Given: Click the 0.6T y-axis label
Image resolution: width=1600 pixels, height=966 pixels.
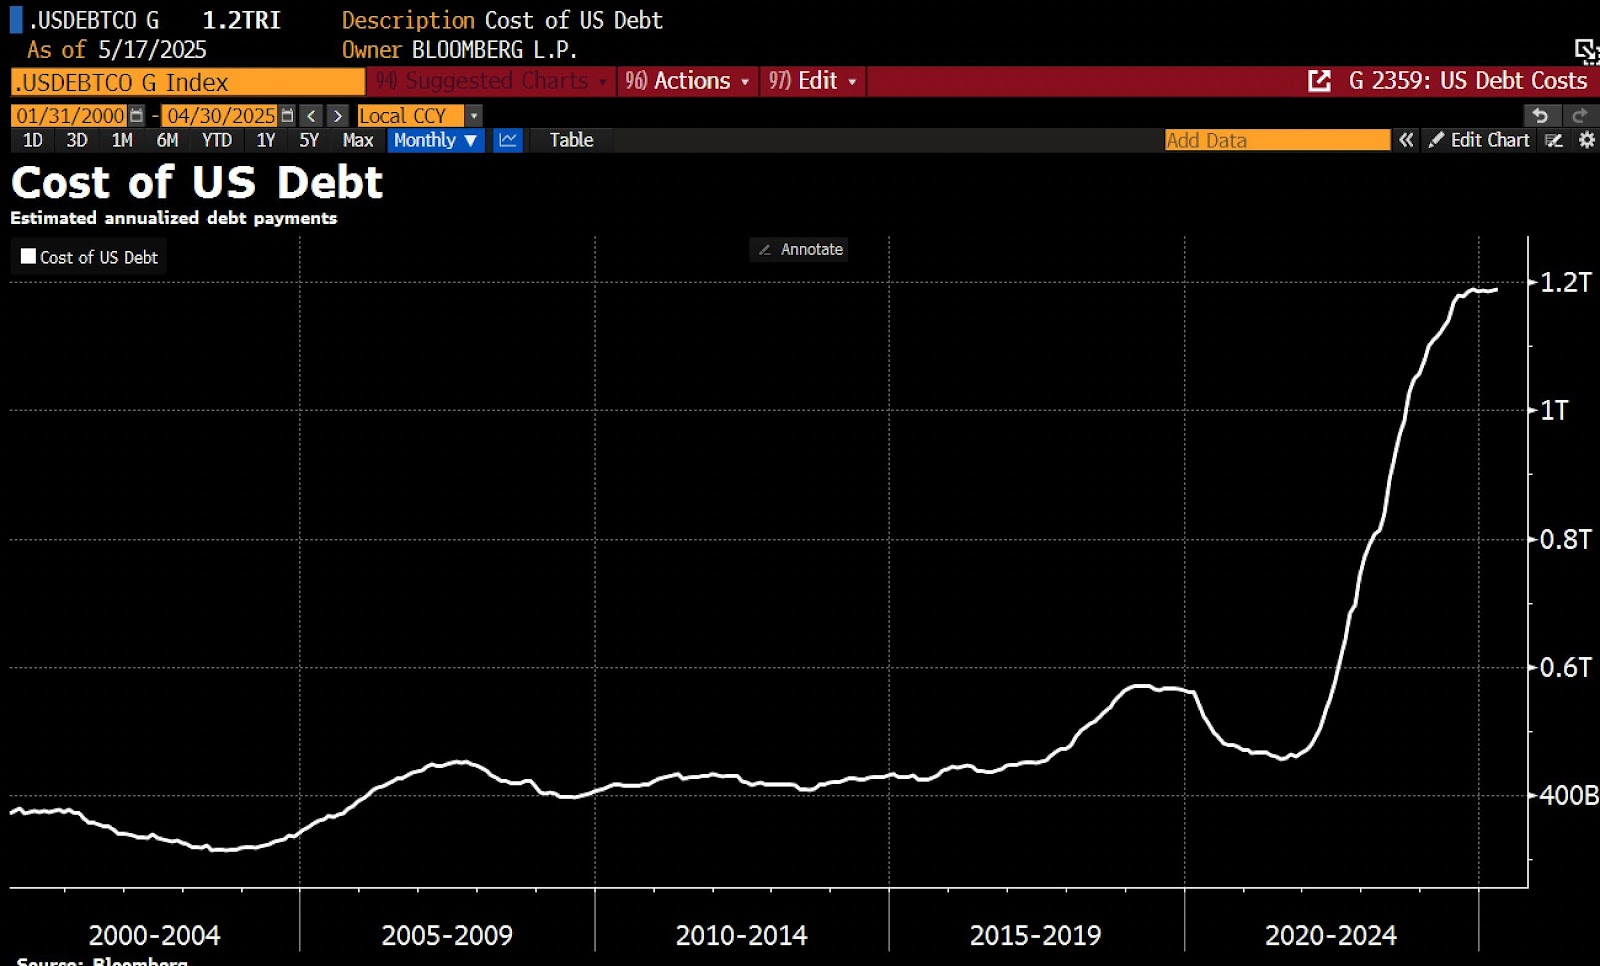Looking at the screenshot, I should (1565, 667).
